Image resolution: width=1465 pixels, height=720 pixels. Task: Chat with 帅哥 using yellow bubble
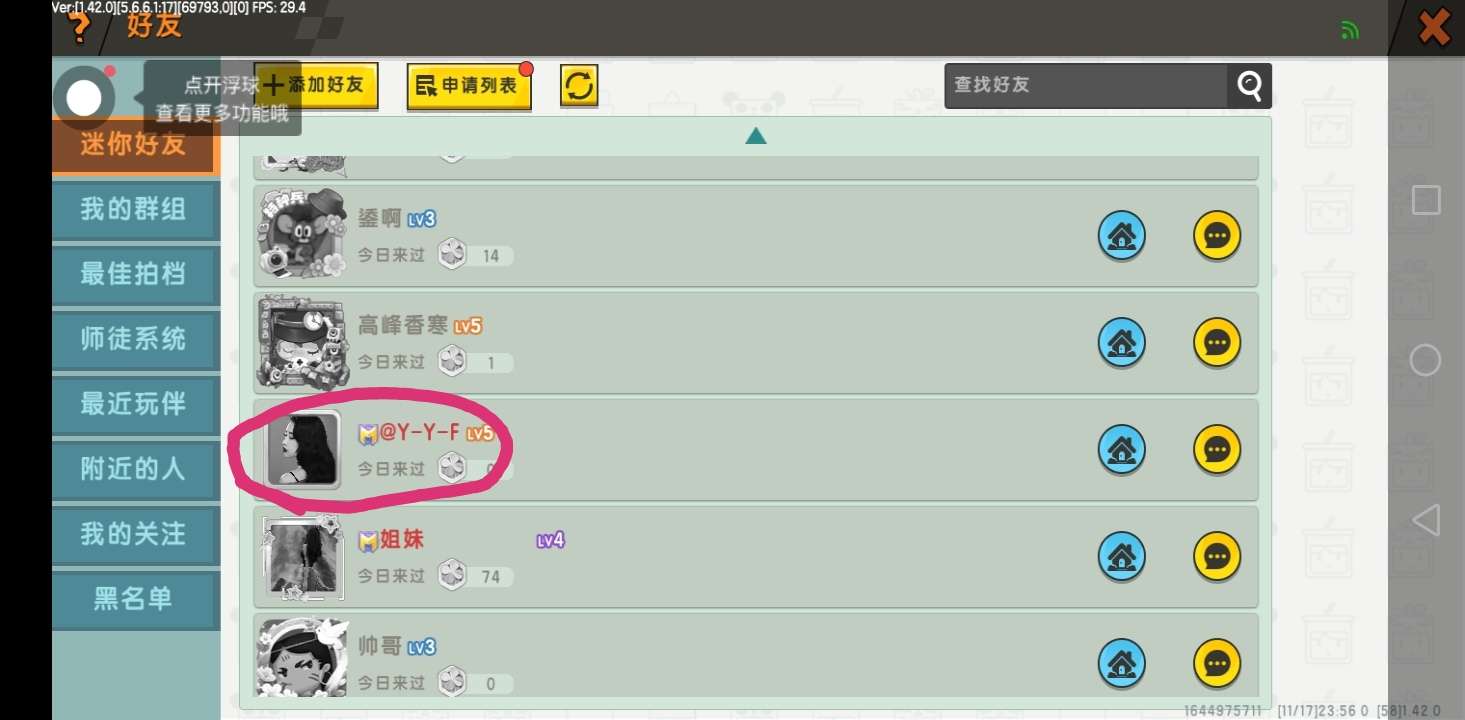[x=1217, y=664]
